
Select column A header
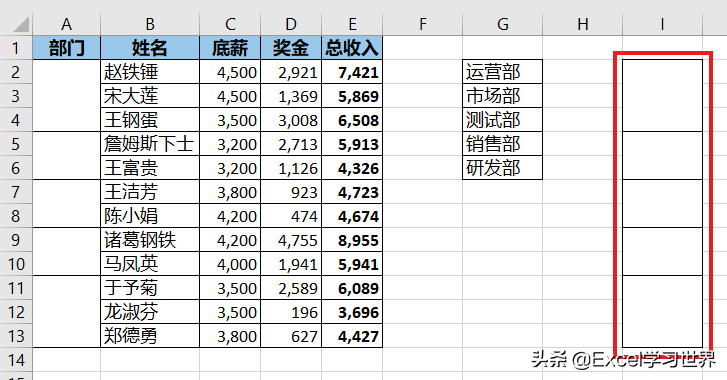pos(67,24)
